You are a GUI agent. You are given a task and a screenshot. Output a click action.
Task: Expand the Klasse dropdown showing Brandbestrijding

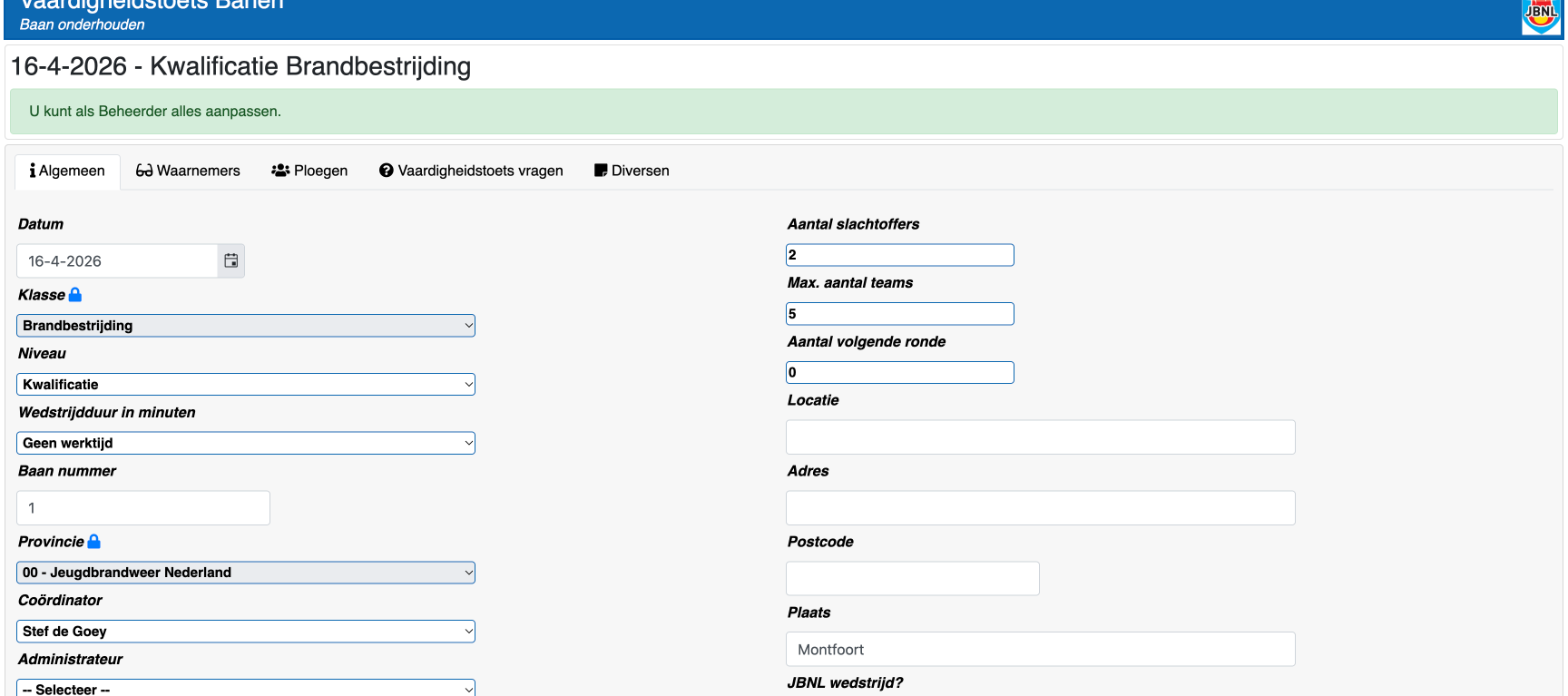click(x=246, y=325)
